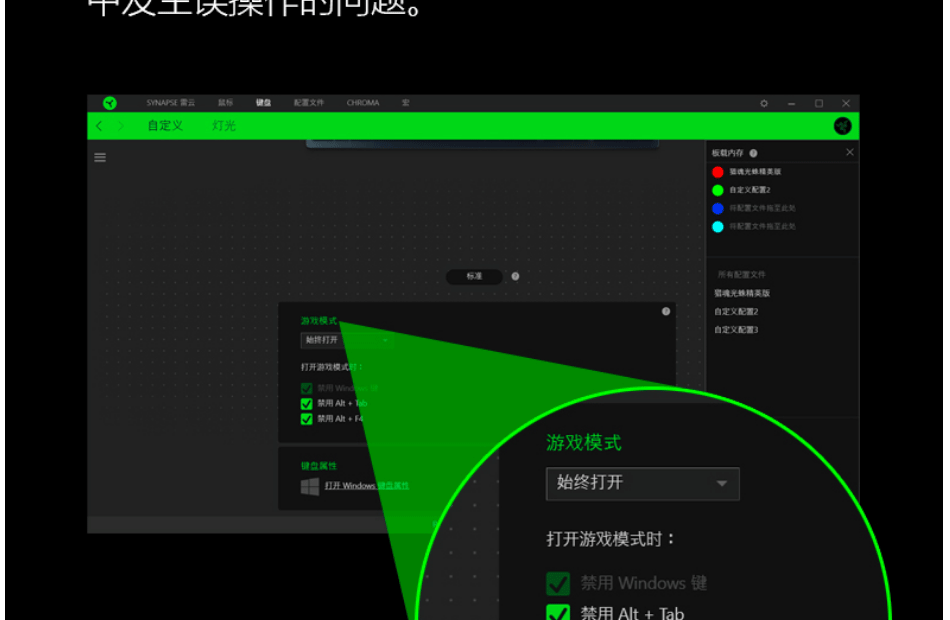Open the magnified 始终打开 dropdown arrow
Image resolution: width=950 pixels, height=620 pixels.
[x=721, y=484]
